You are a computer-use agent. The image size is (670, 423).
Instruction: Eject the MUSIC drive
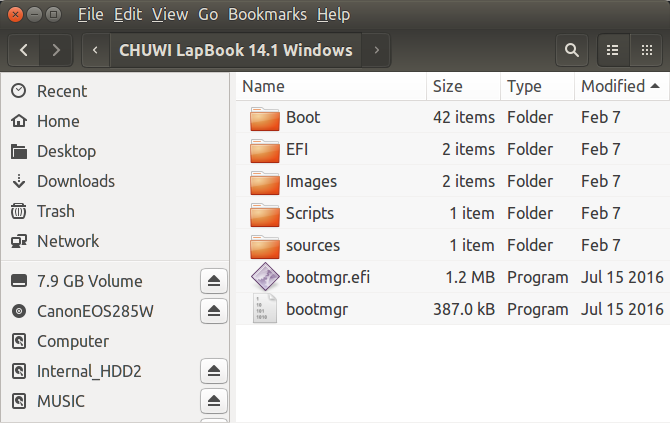pyautogui.click(x=214, y=401)
